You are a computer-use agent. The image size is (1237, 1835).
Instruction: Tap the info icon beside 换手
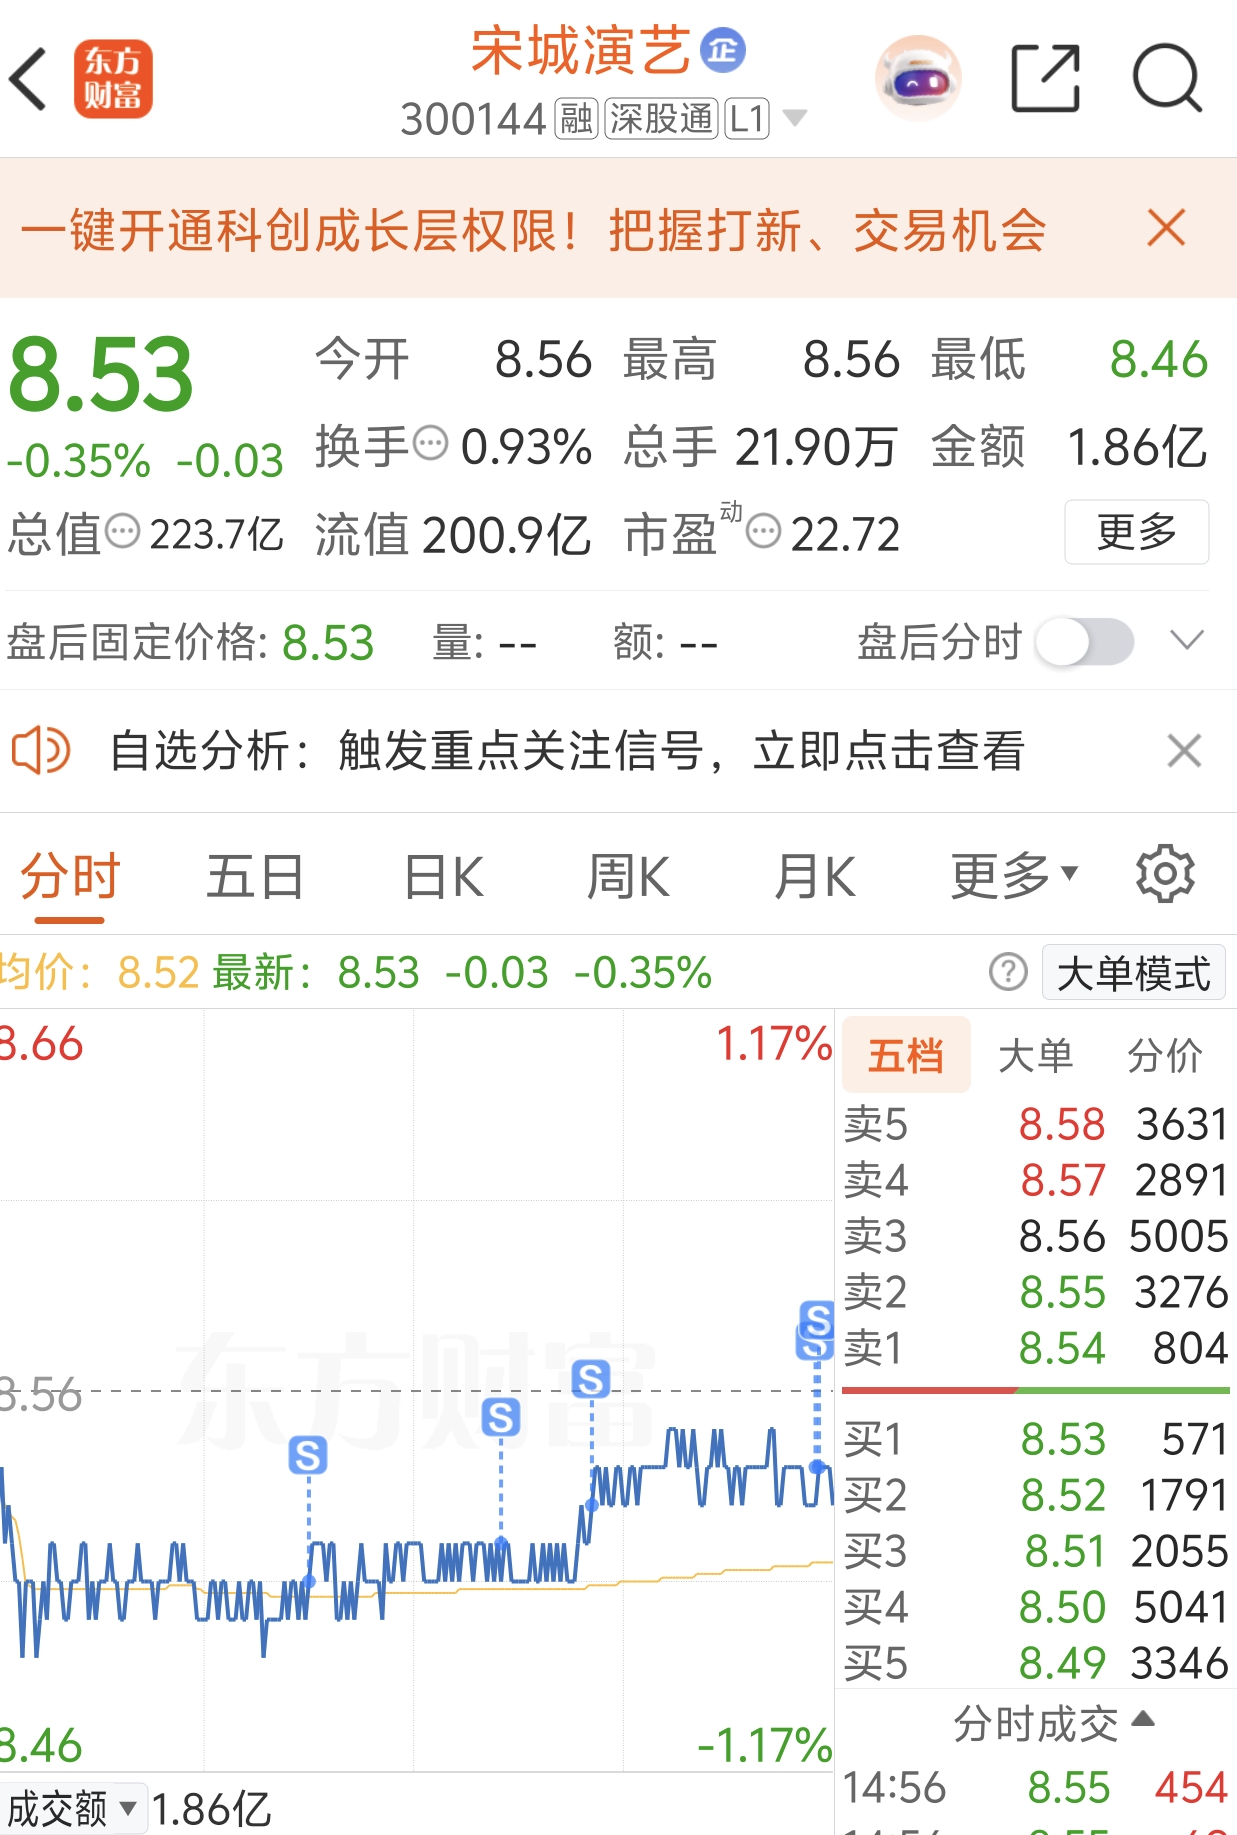(x=431, y=443)
